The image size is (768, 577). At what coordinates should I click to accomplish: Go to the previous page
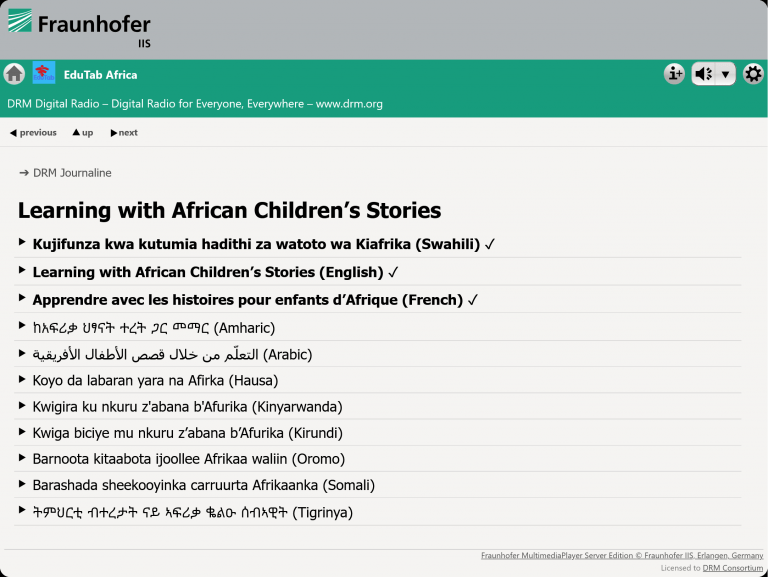pos(33,133)
